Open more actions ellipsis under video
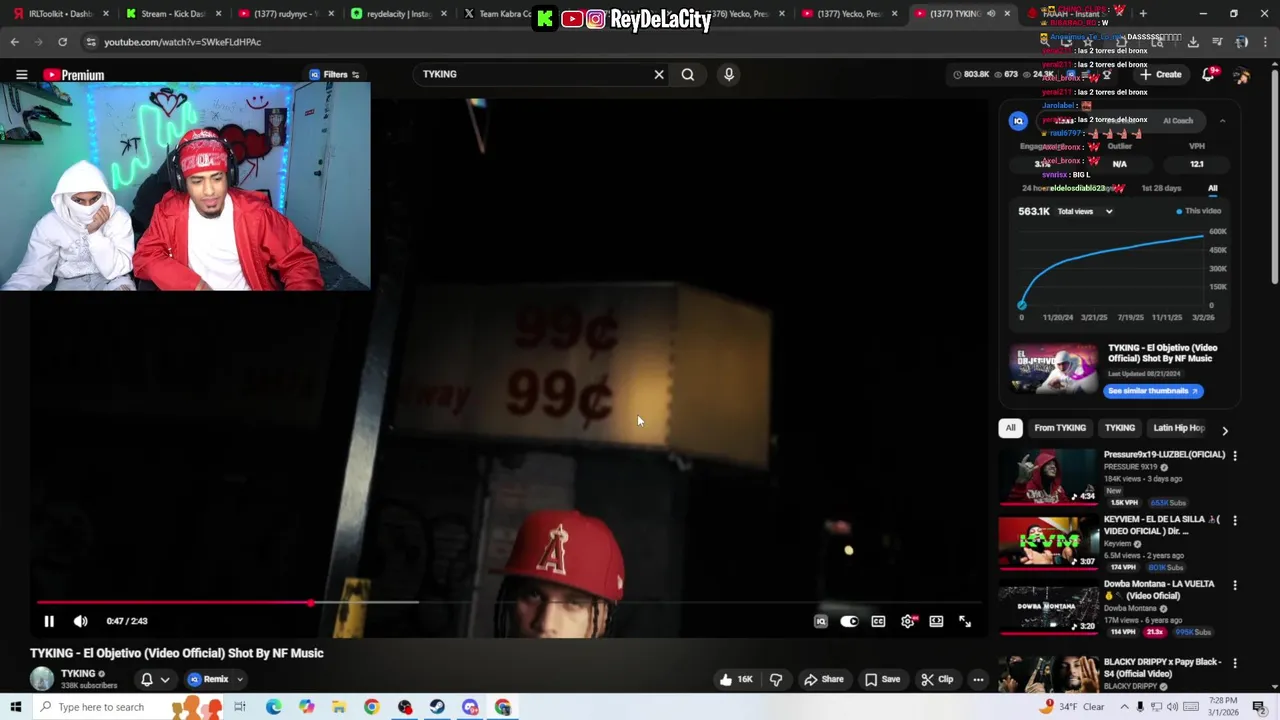Image resolution: width=1280 pixels, height=720 pixels. (978, 679)
